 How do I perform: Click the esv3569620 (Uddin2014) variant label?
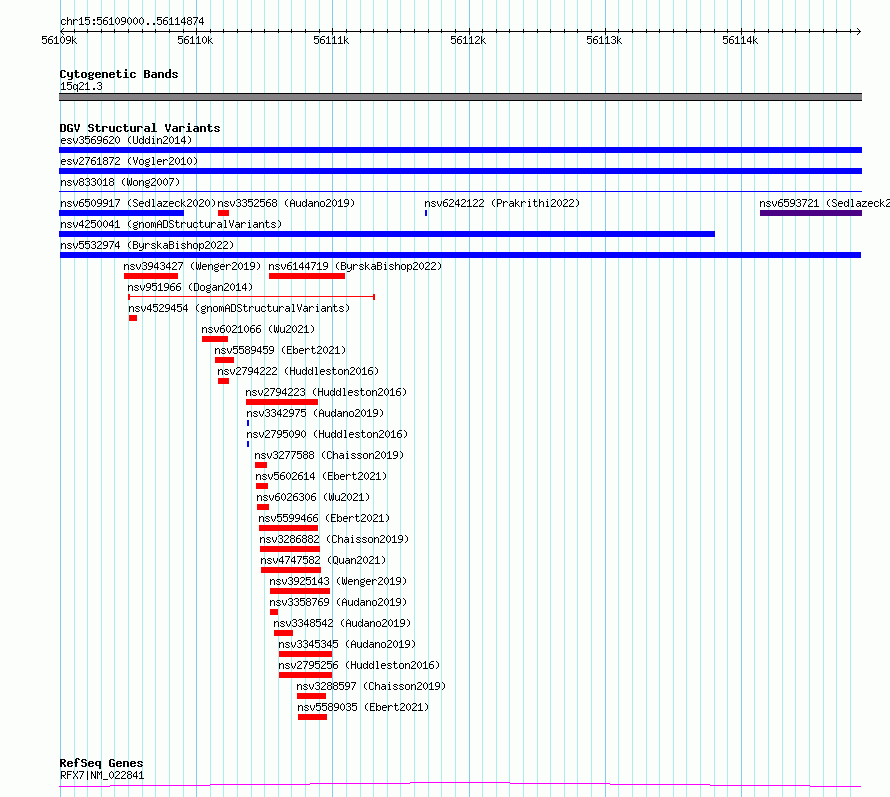click(126, 140)
